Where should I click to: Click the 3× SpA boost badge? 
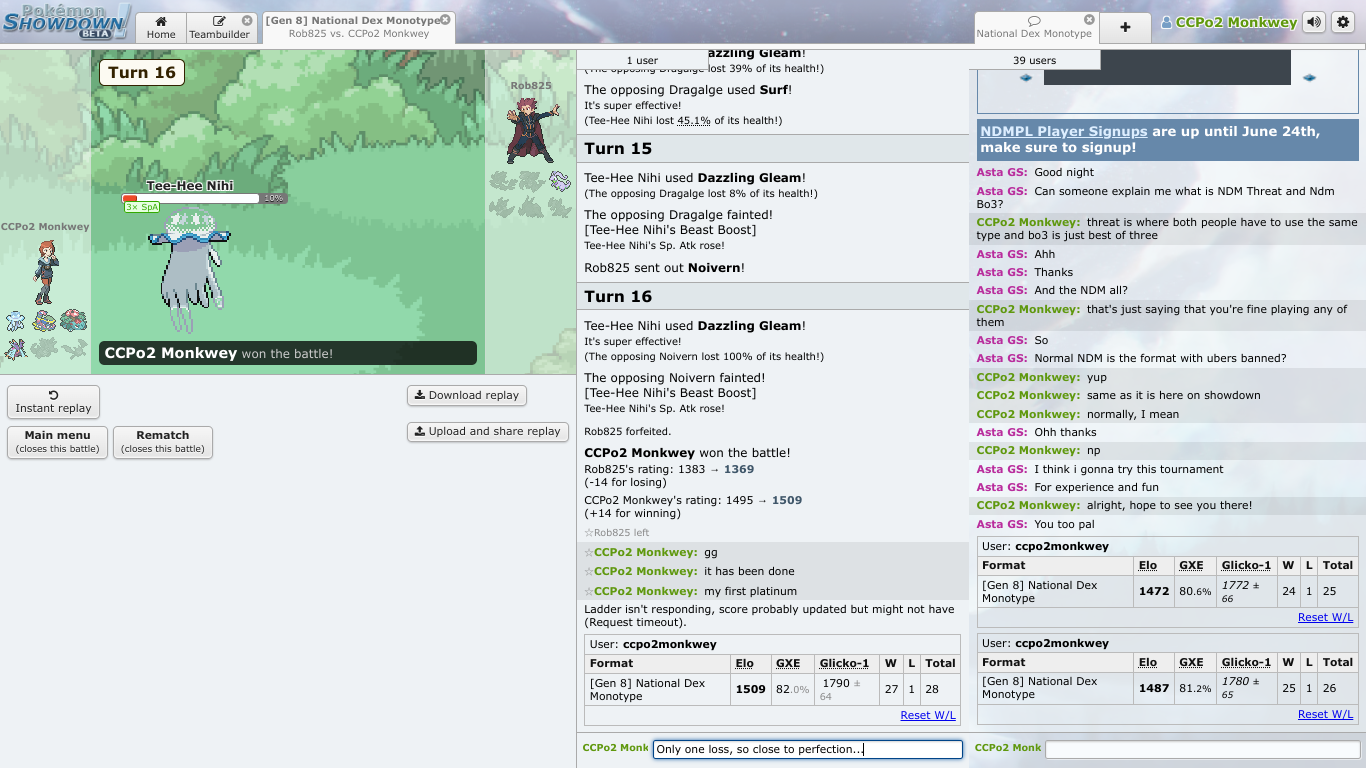[142, 207]
